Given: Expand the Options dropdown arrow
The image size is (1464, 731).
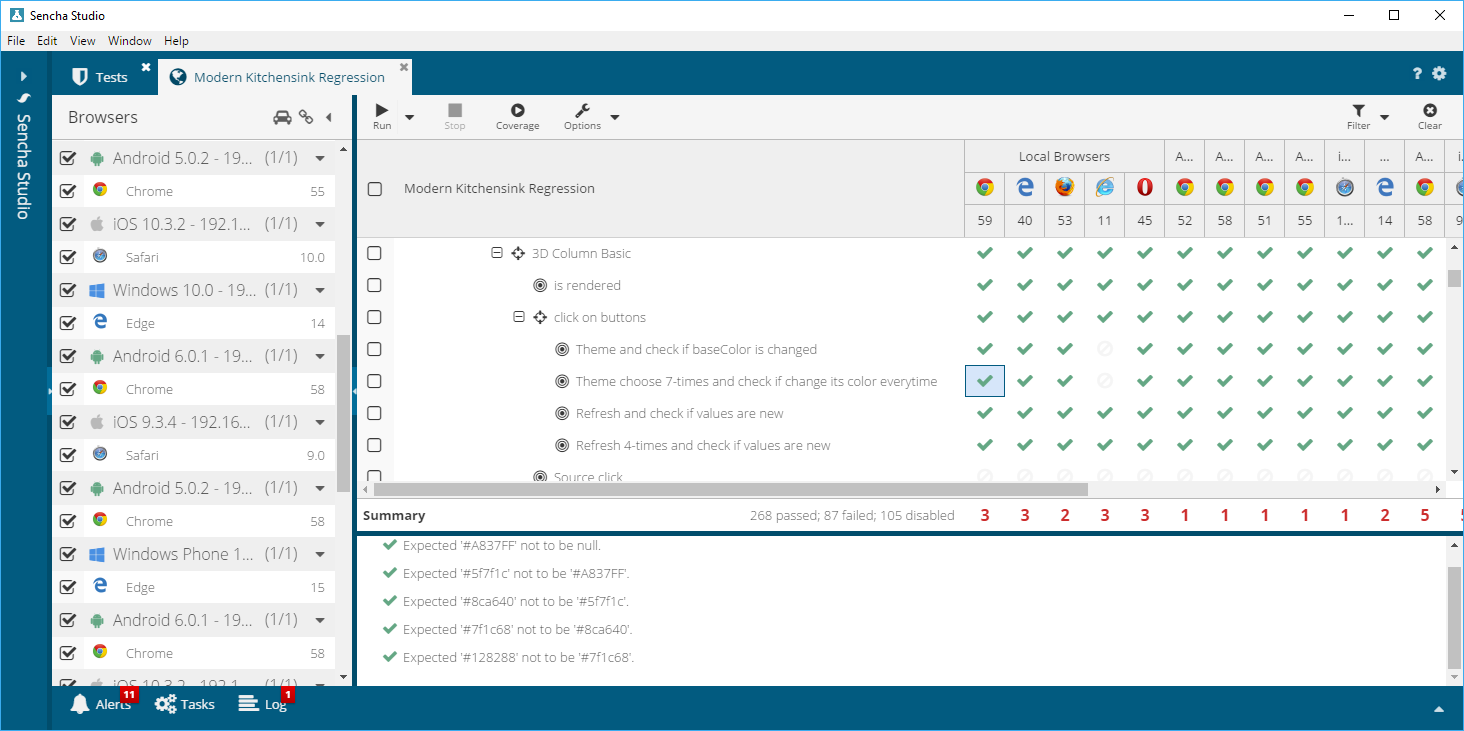Looking at the screenshot, I should pos(615,117).
